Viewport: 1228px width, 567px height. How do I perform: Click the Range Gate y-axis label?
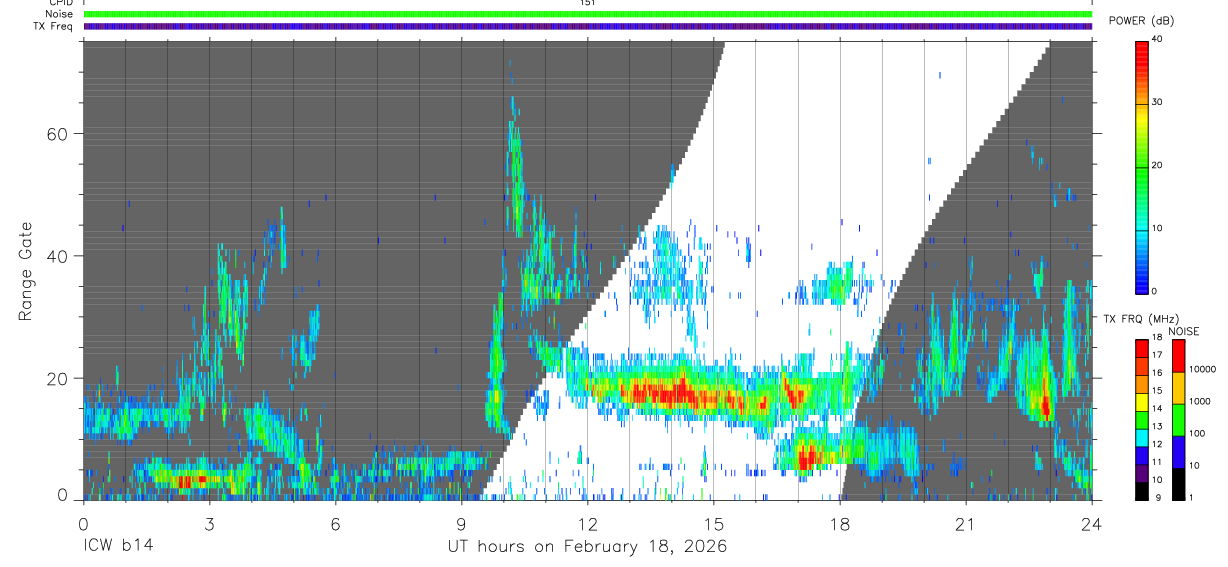[25, 271]
